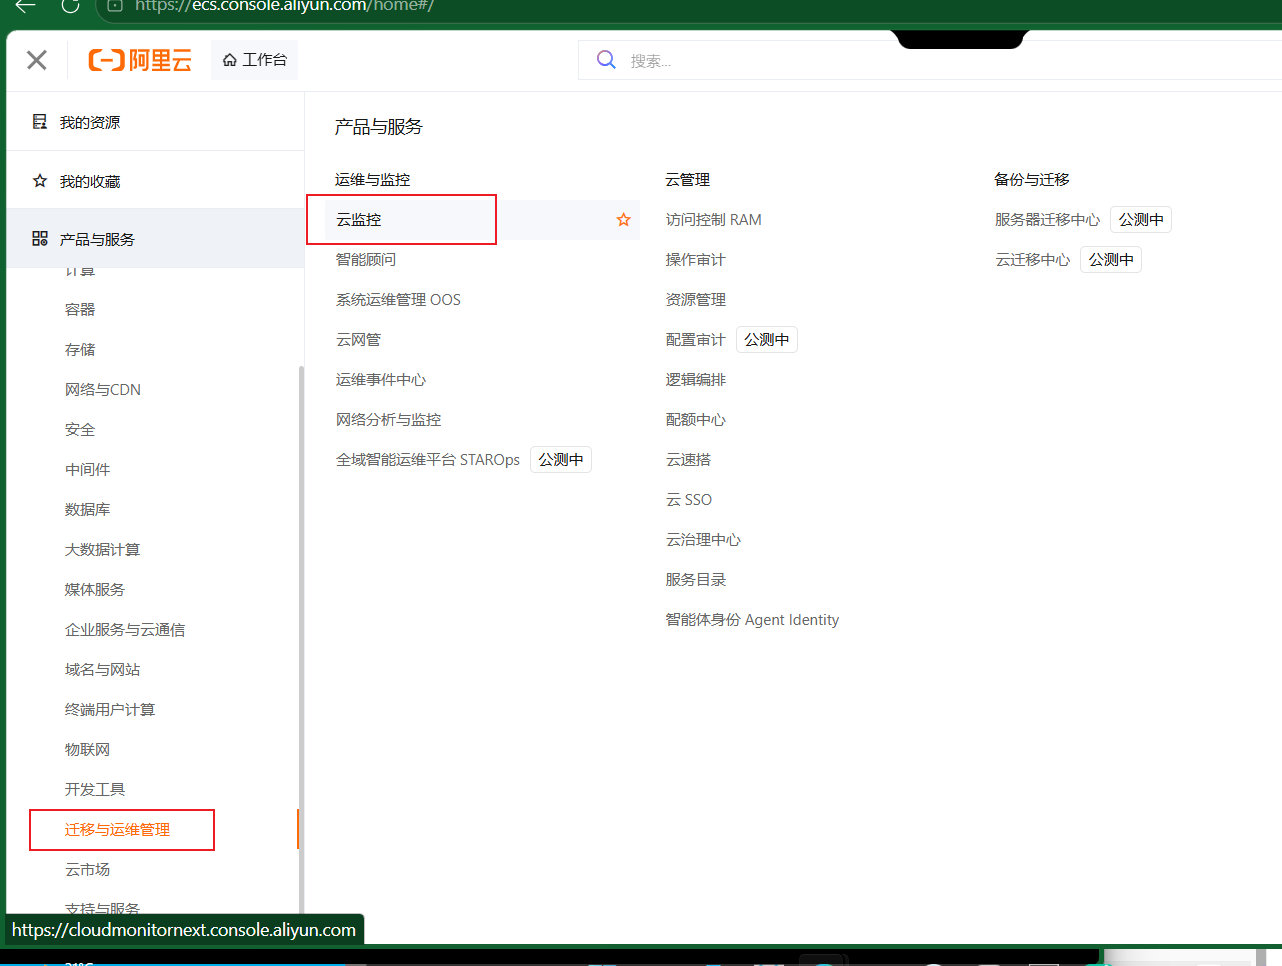Select the 企业服务与云通信 category

[x=125, y=629]
